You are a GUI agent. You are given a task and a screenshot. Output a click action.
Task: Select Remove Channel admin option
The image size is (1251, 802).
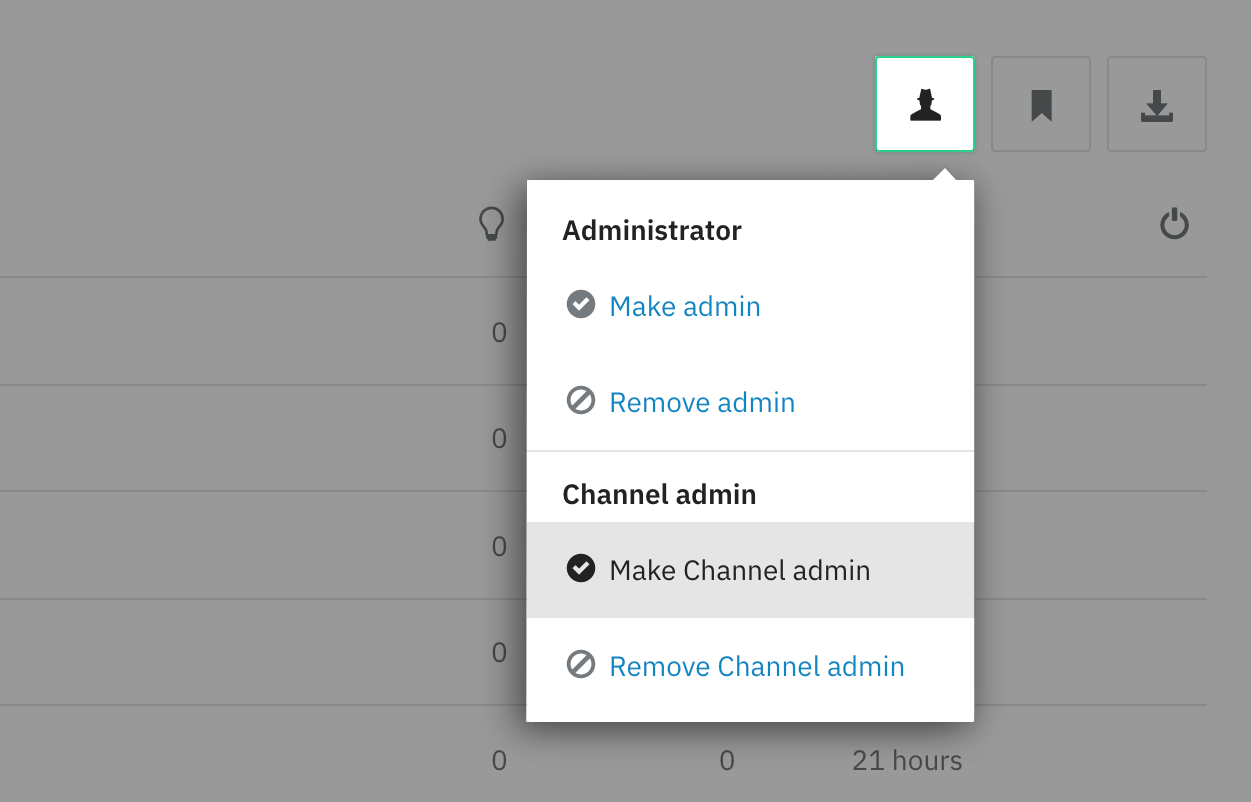pyautogui.click(x=750, y=666)
